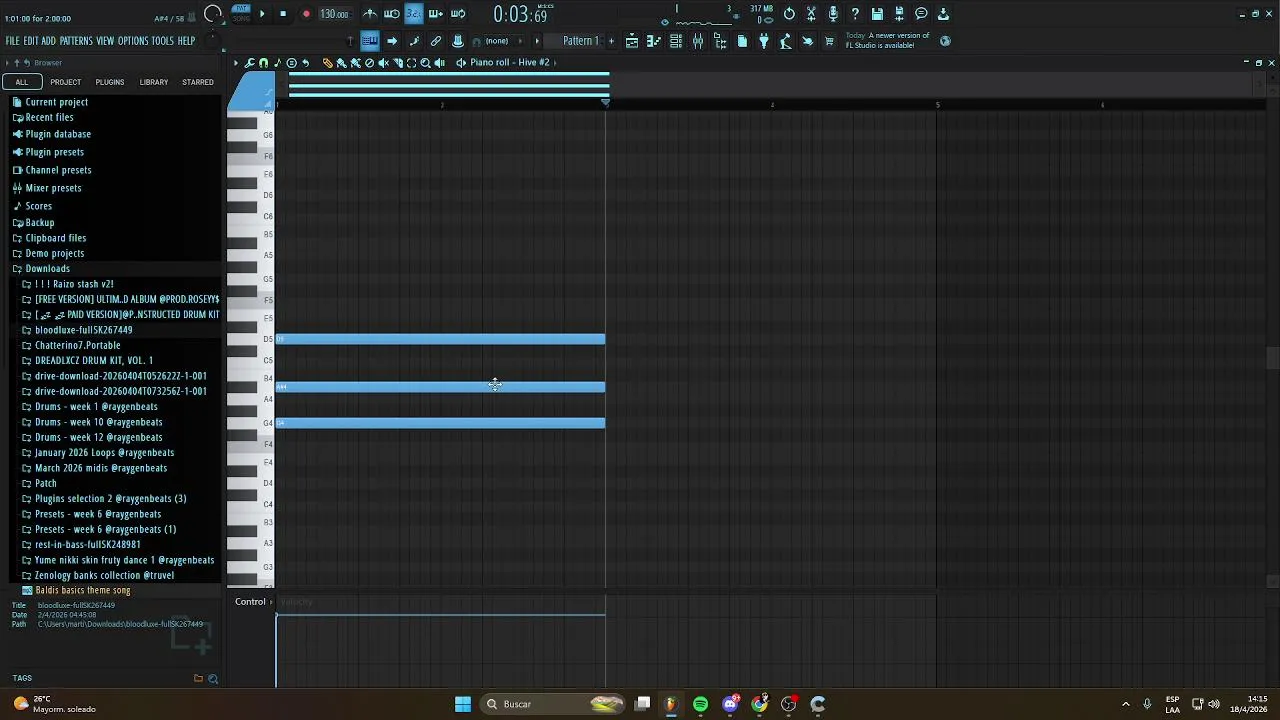The image size is (1280, 720).
Task: Toggle the recording countdown button
Action: (414, 14)
